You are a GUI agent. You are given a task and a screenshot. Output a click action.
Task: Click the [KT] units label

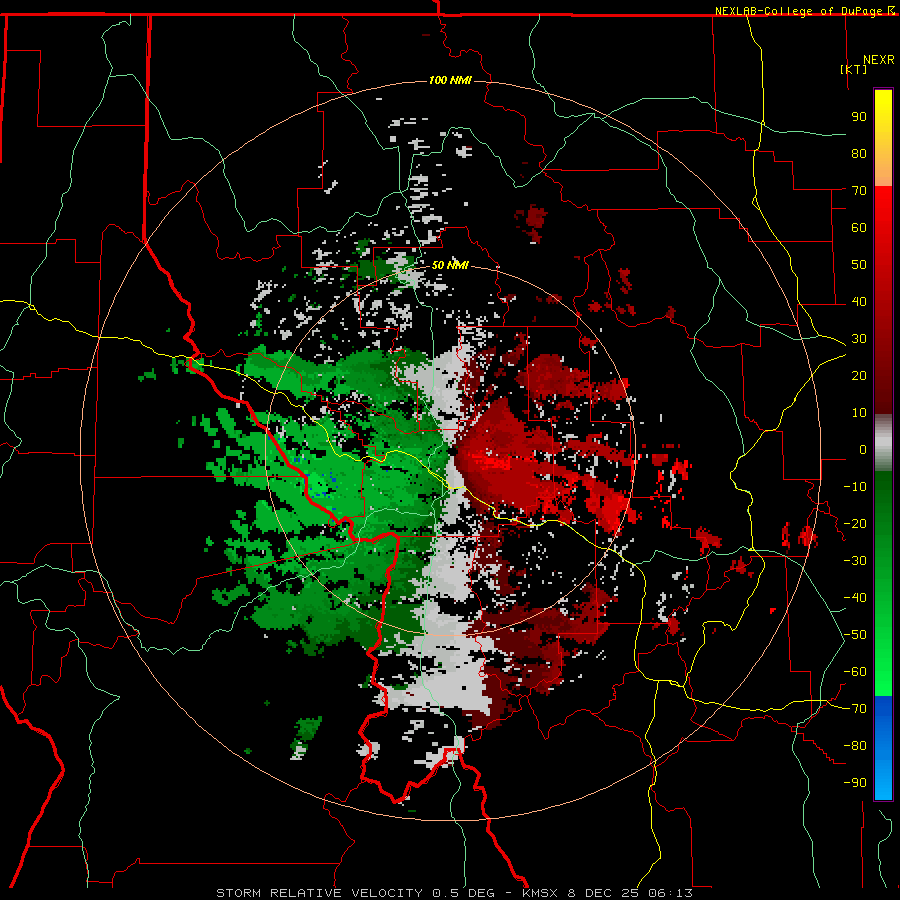(x=854, y=69)
